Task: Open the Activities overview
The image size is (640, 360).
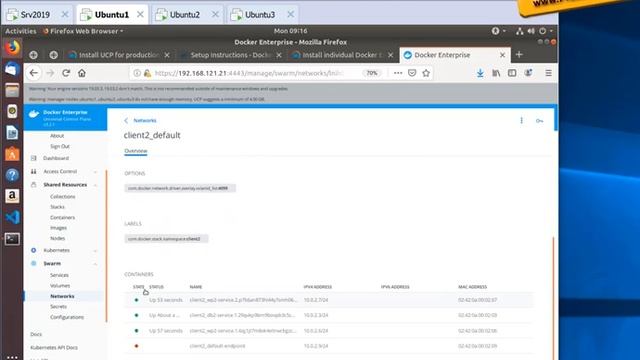Action: 20,31
